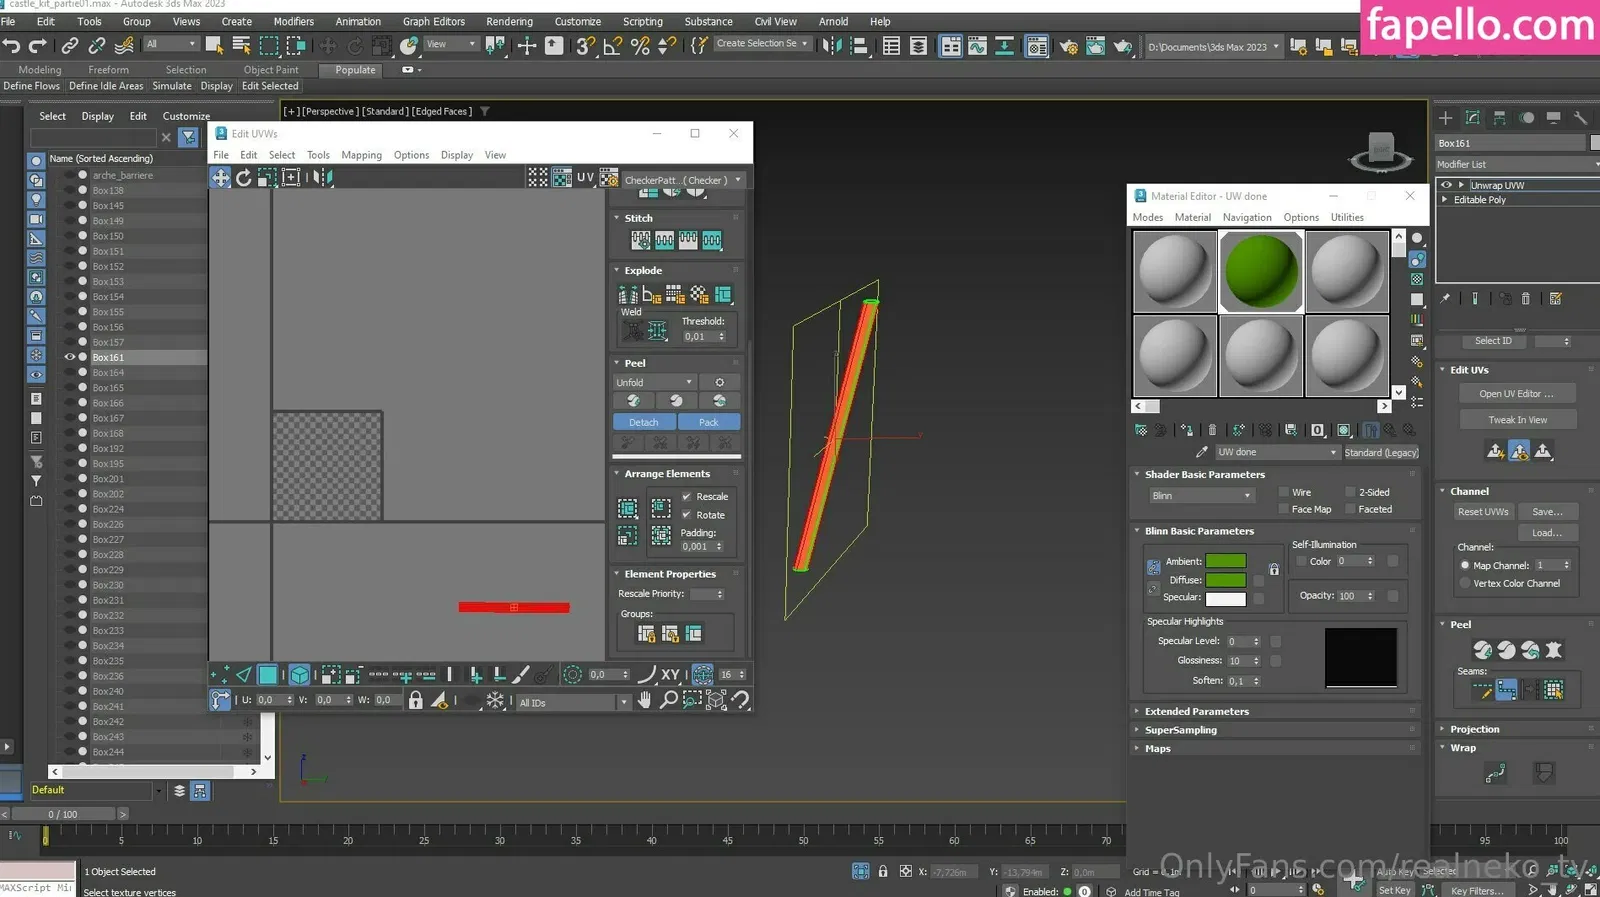Screen dimensions: 1600x897
Task: Select the polygon sub-object mode icon in UV editor
Action: [268, 675]
